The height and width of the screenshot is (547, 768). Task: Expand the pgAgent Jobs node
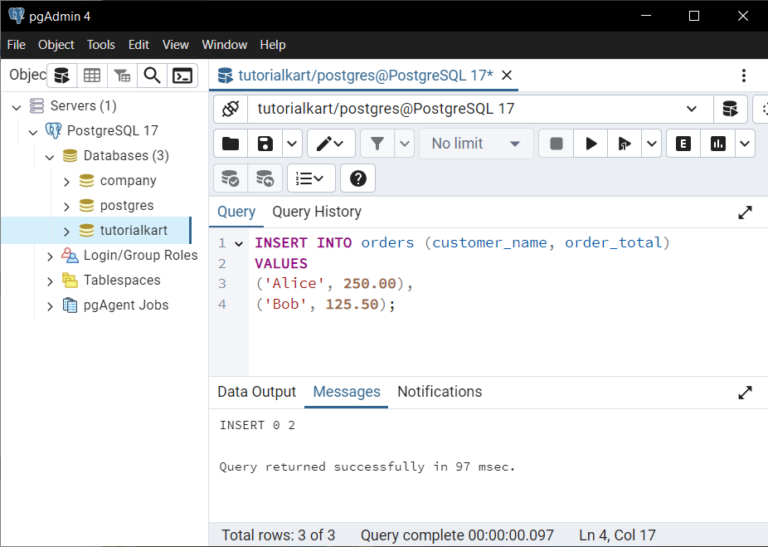pyautogui.click(x=50, y=306)
